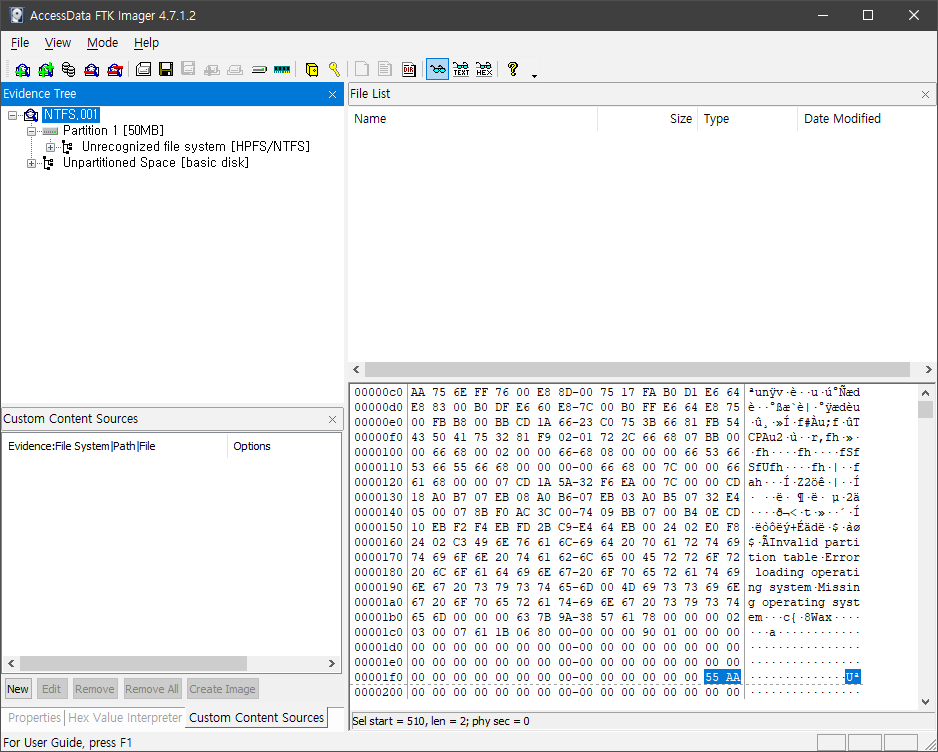The height and width of the screenshot is (752, 938).
Task: Click Evidence:File System|Path|File column header
Action: pos(115,446)
